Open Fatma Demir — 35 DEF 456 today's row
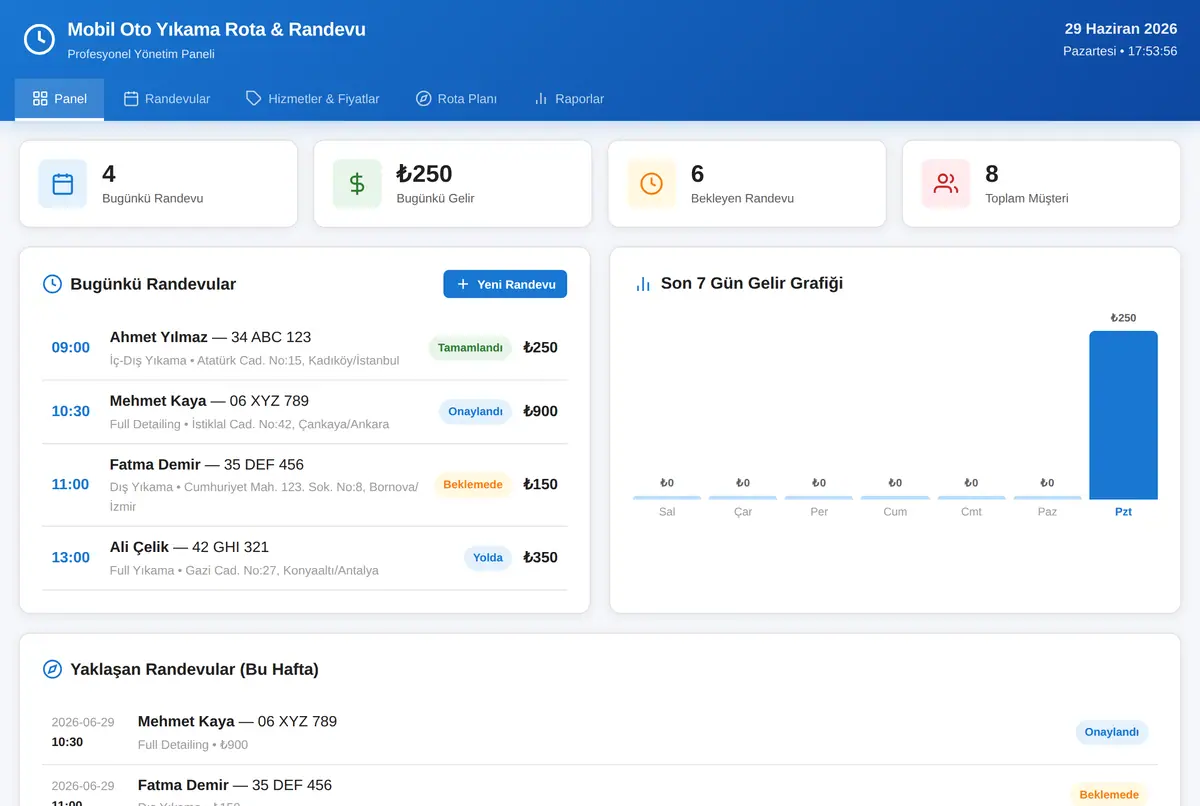The width and height of the screenshot is (1200, 806). click(305, 485)
